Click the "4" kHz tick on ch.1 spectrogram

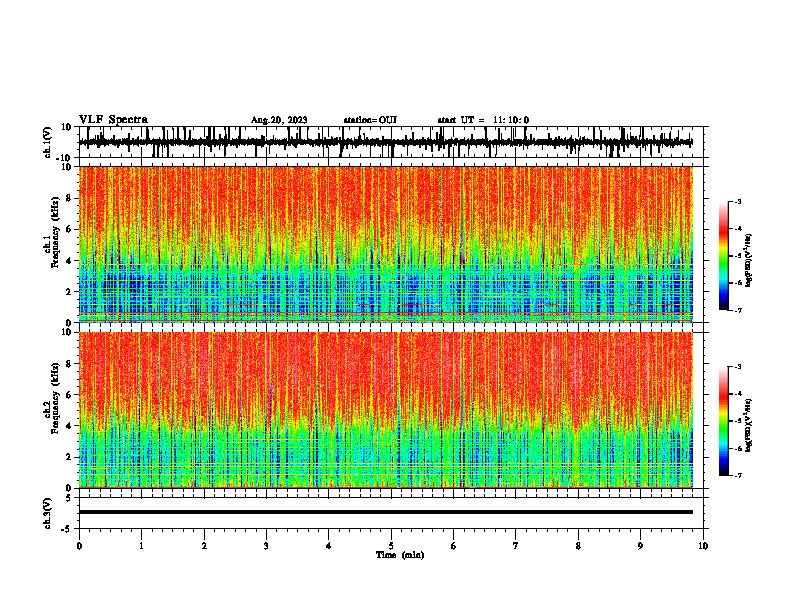(69, 261)
